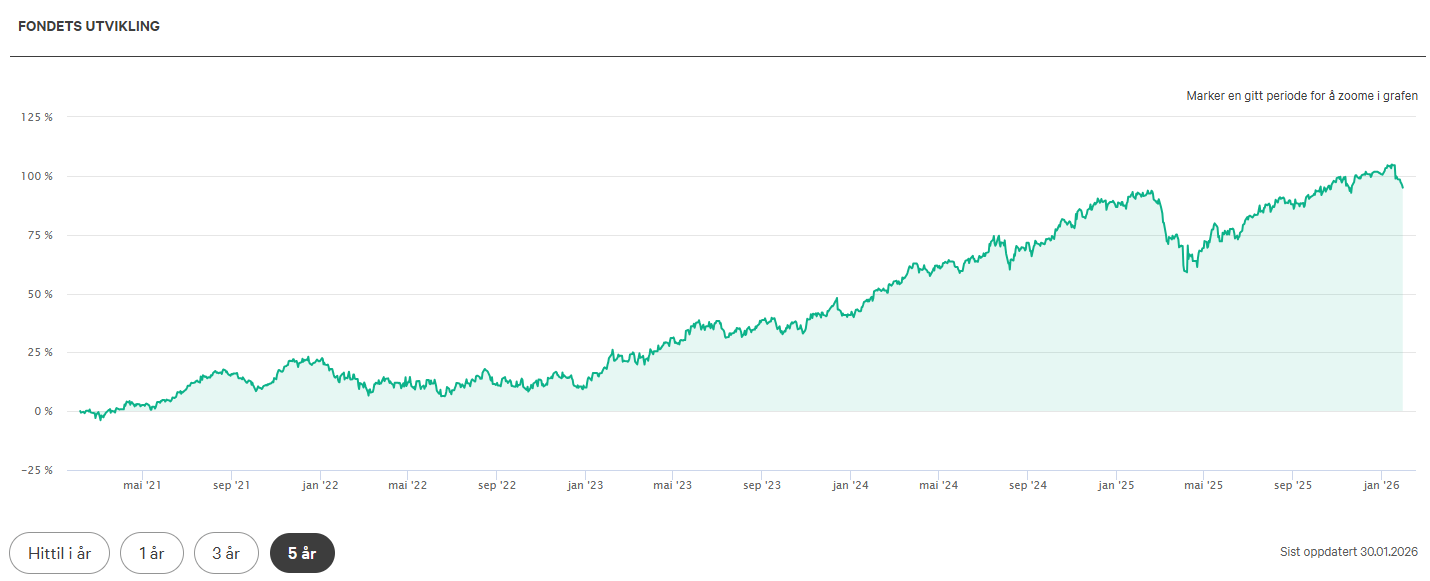Click the 'Marker en gitt periode' zoom hint
Viewport: 1430px width, 581px height.
[1301, 96]
